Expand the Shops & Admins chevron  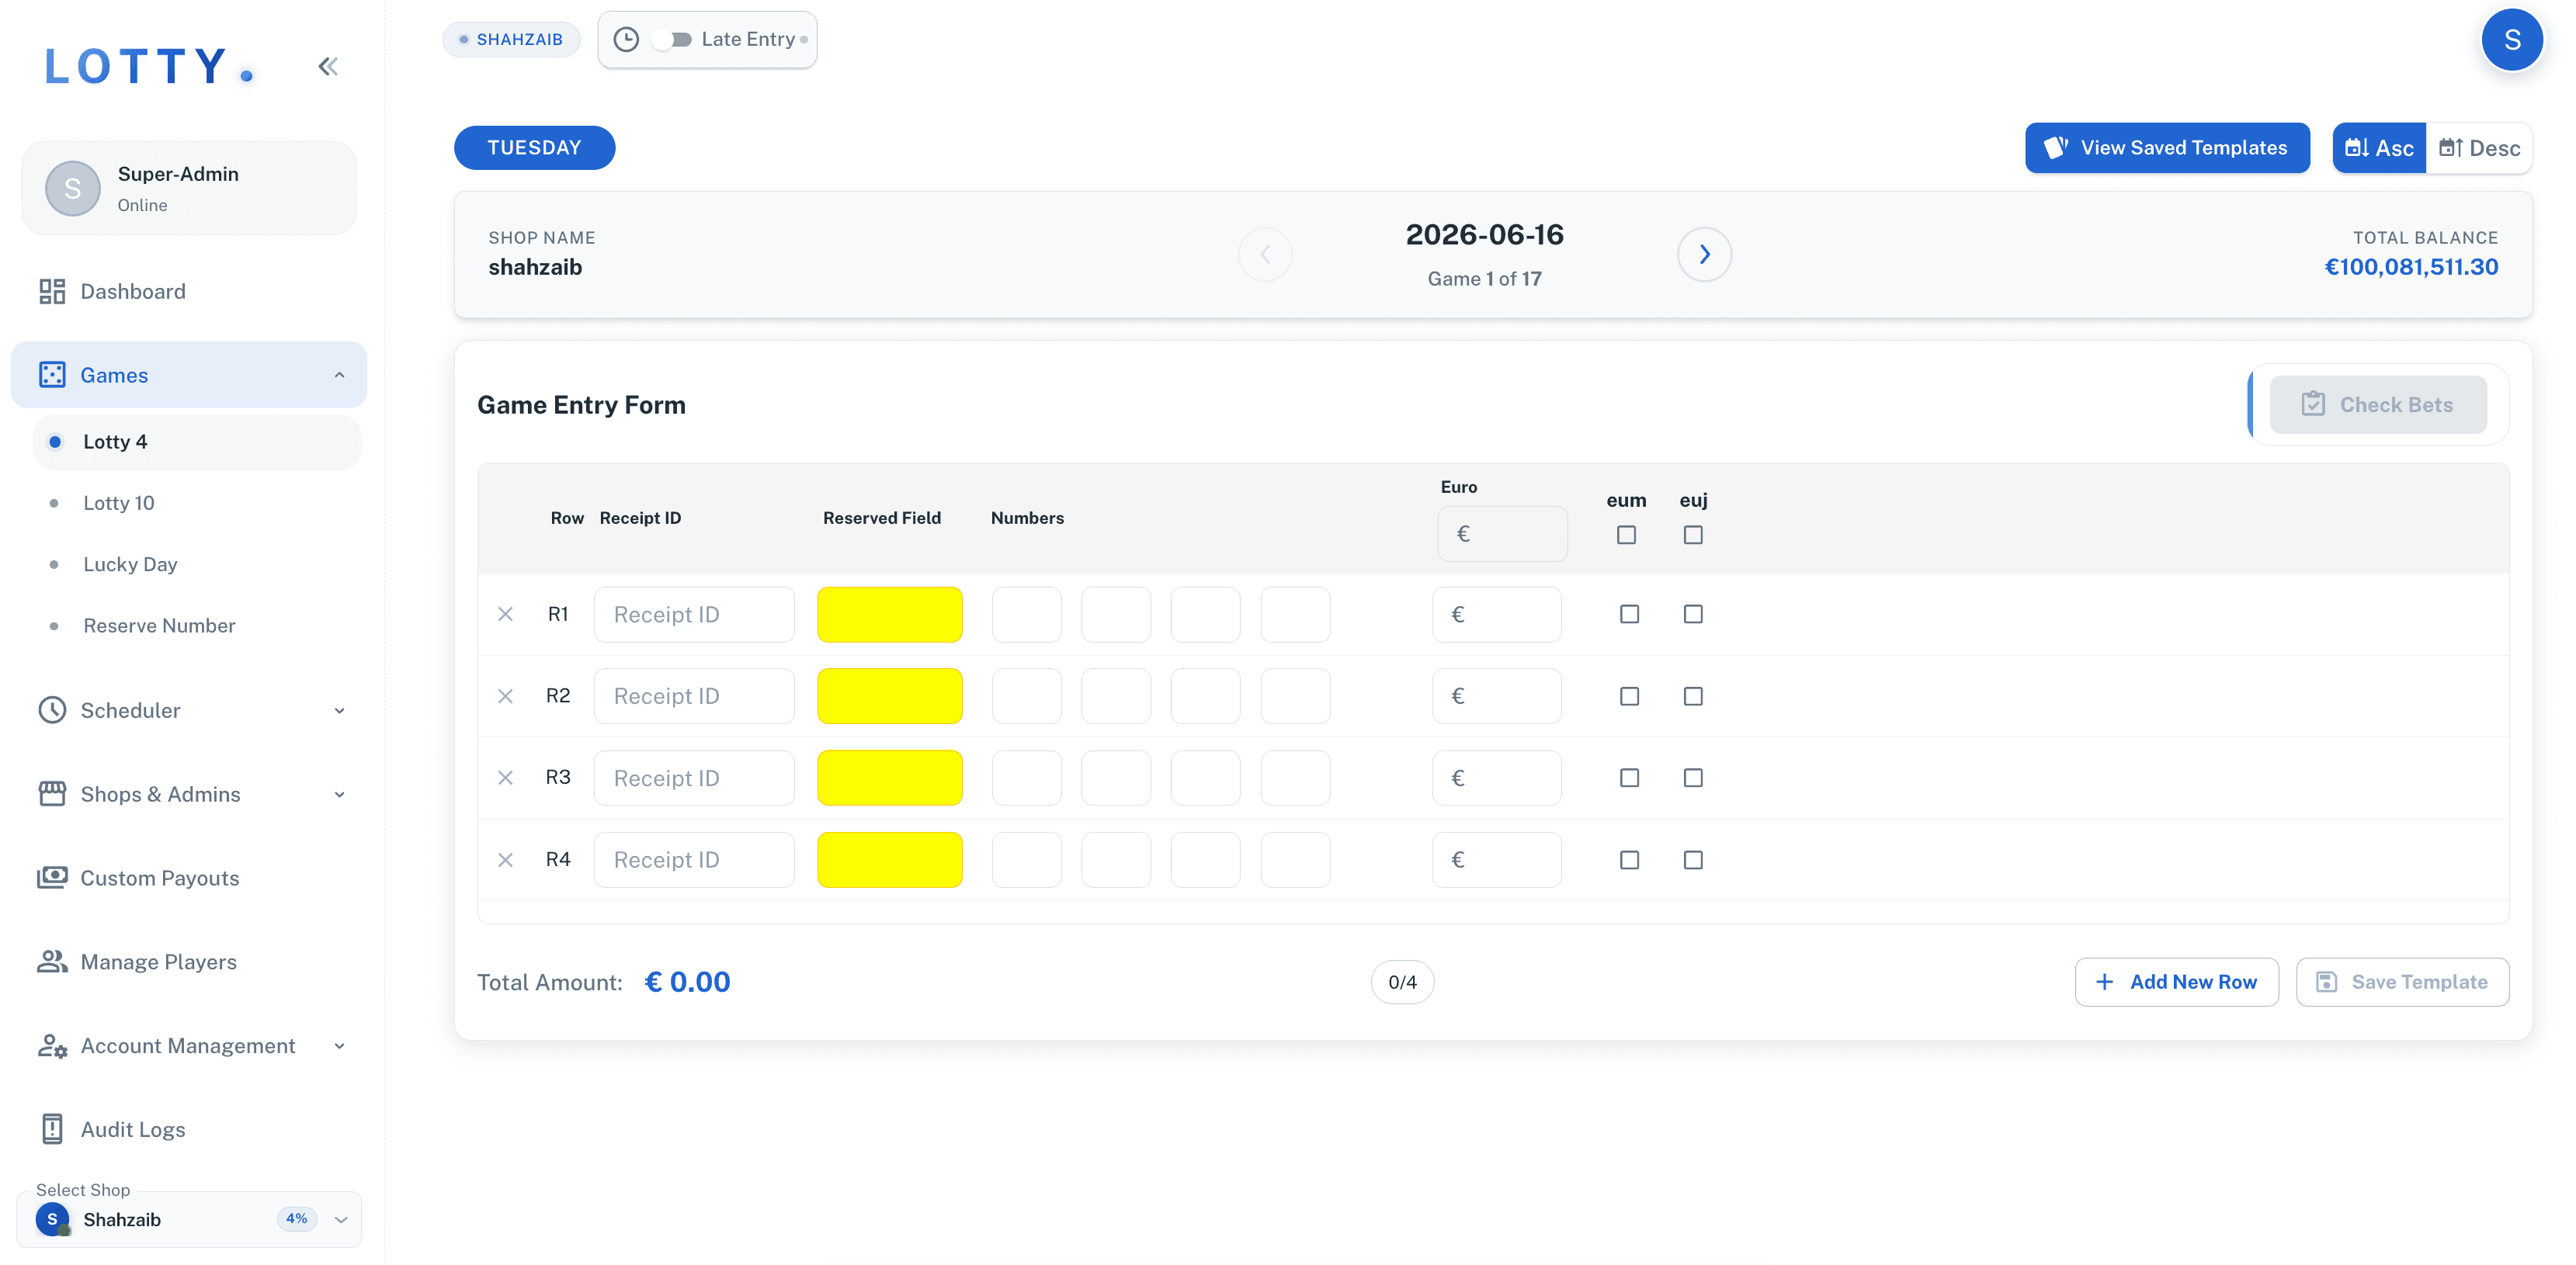click(x=339, y=795)
